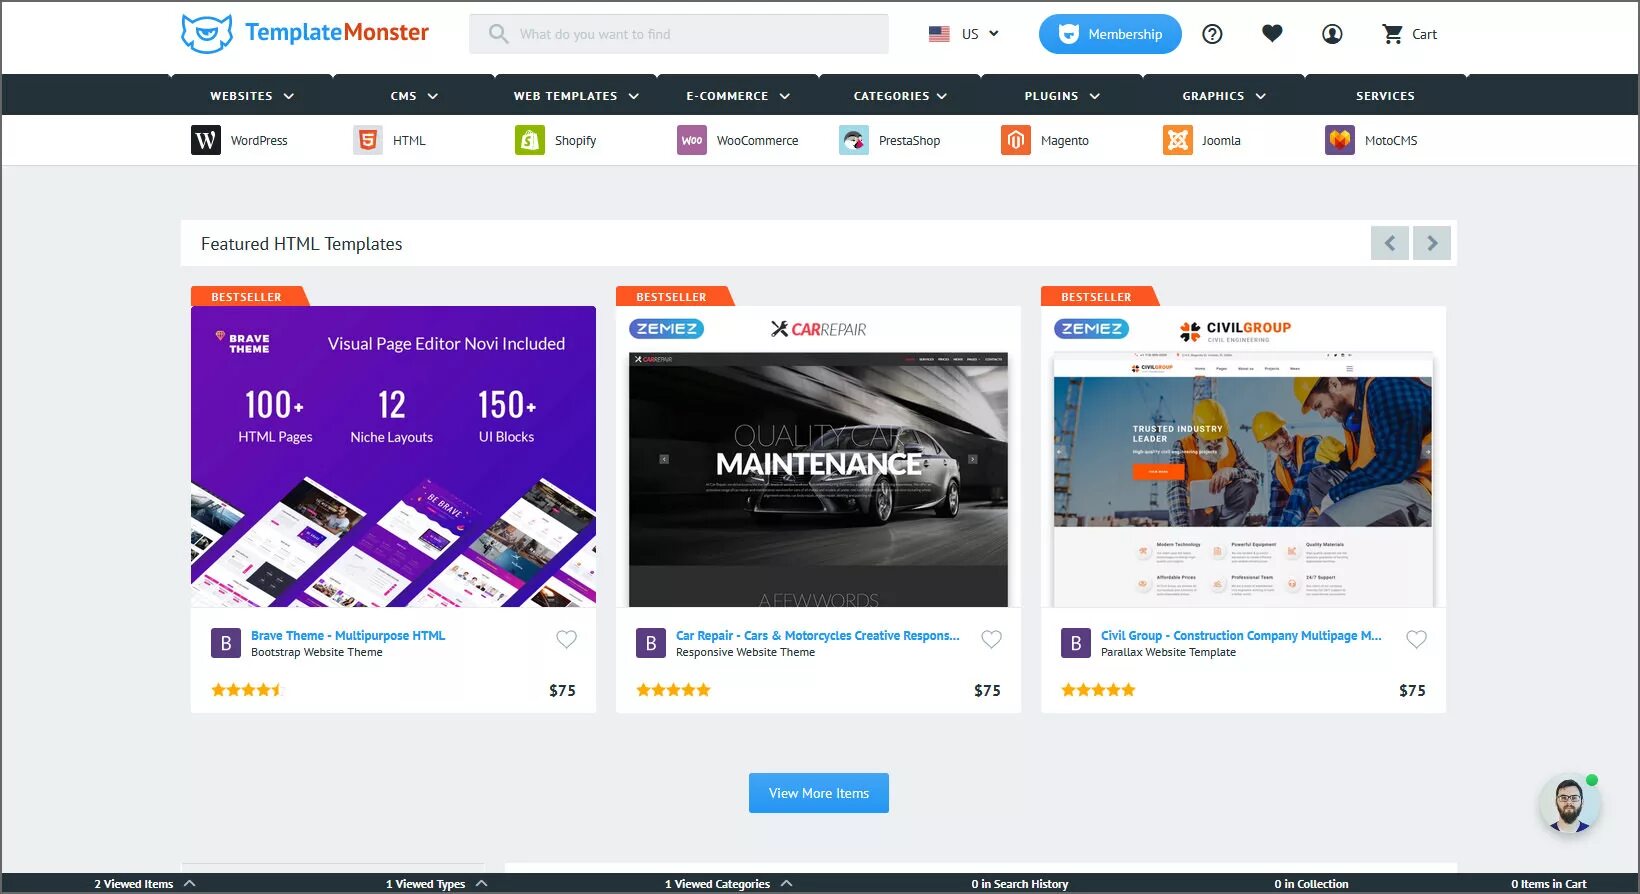The width and height of the screenshot is (1640, 894).
Task: Open the live chat avatar
Action: [1570, 803]
